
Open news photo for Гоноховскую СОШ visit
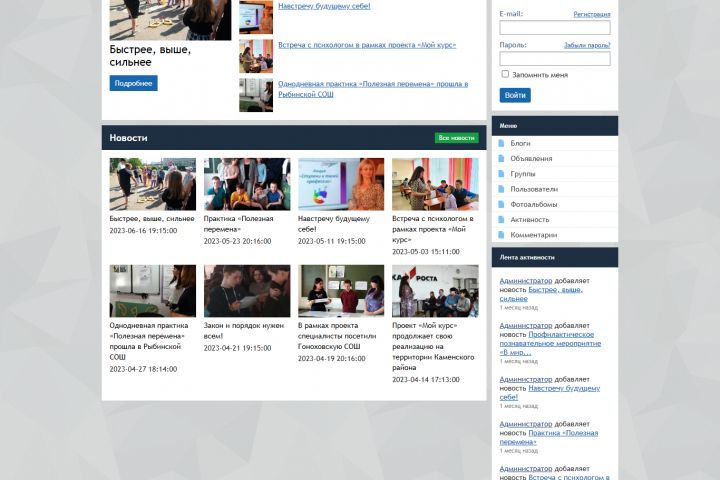pyautogui.click(x=341, y=291)
